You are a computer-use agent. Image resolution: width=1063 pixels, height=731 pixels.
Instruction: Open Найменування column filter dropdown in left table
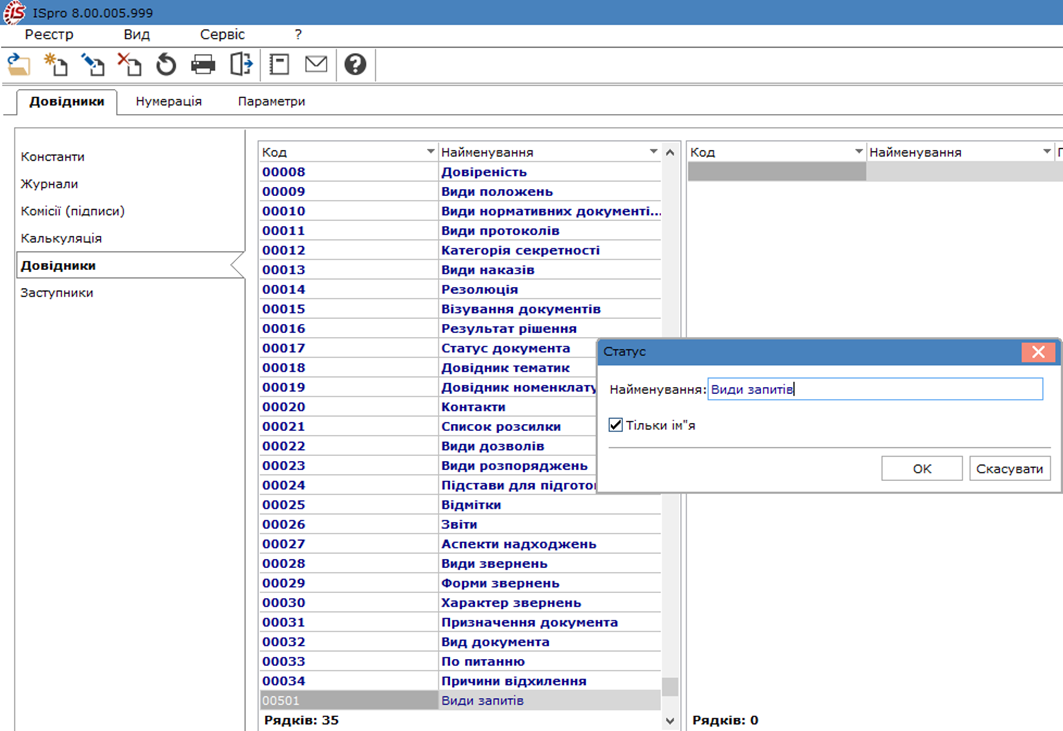654,152
